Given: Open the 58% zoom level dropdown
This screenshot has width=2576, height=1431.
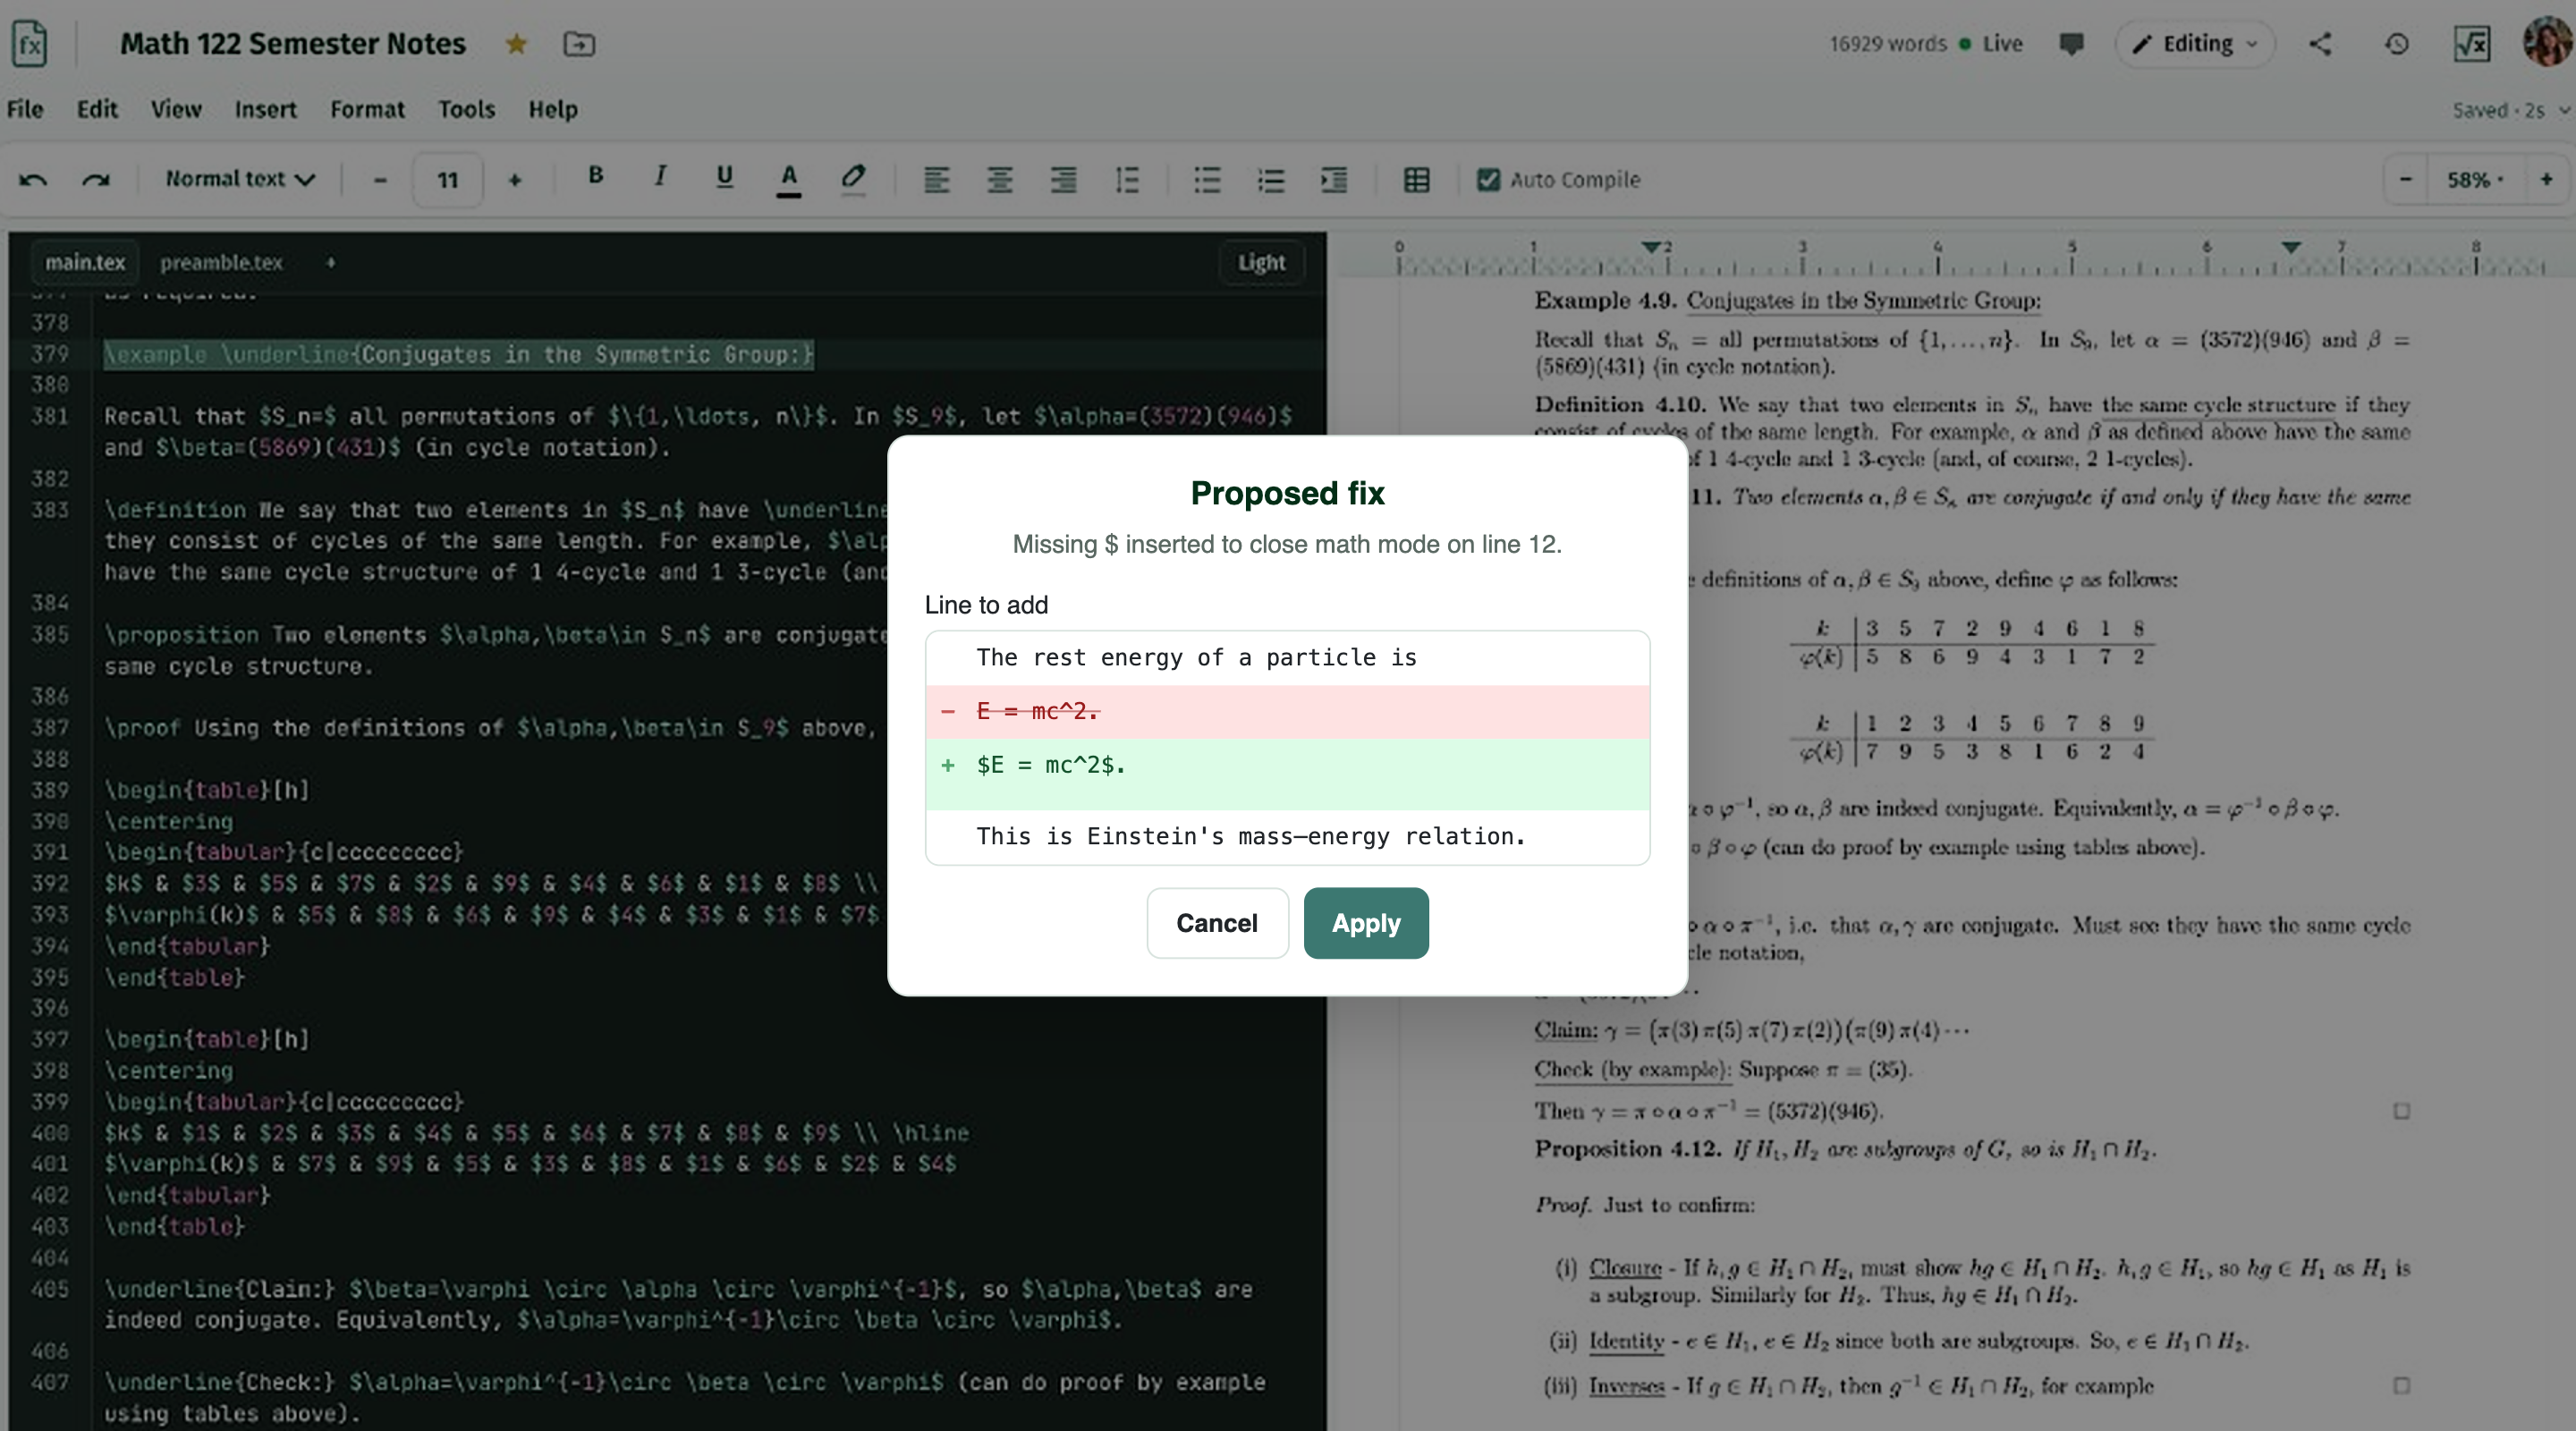Looking at the screenshot, I should [x=2475, y=180].
